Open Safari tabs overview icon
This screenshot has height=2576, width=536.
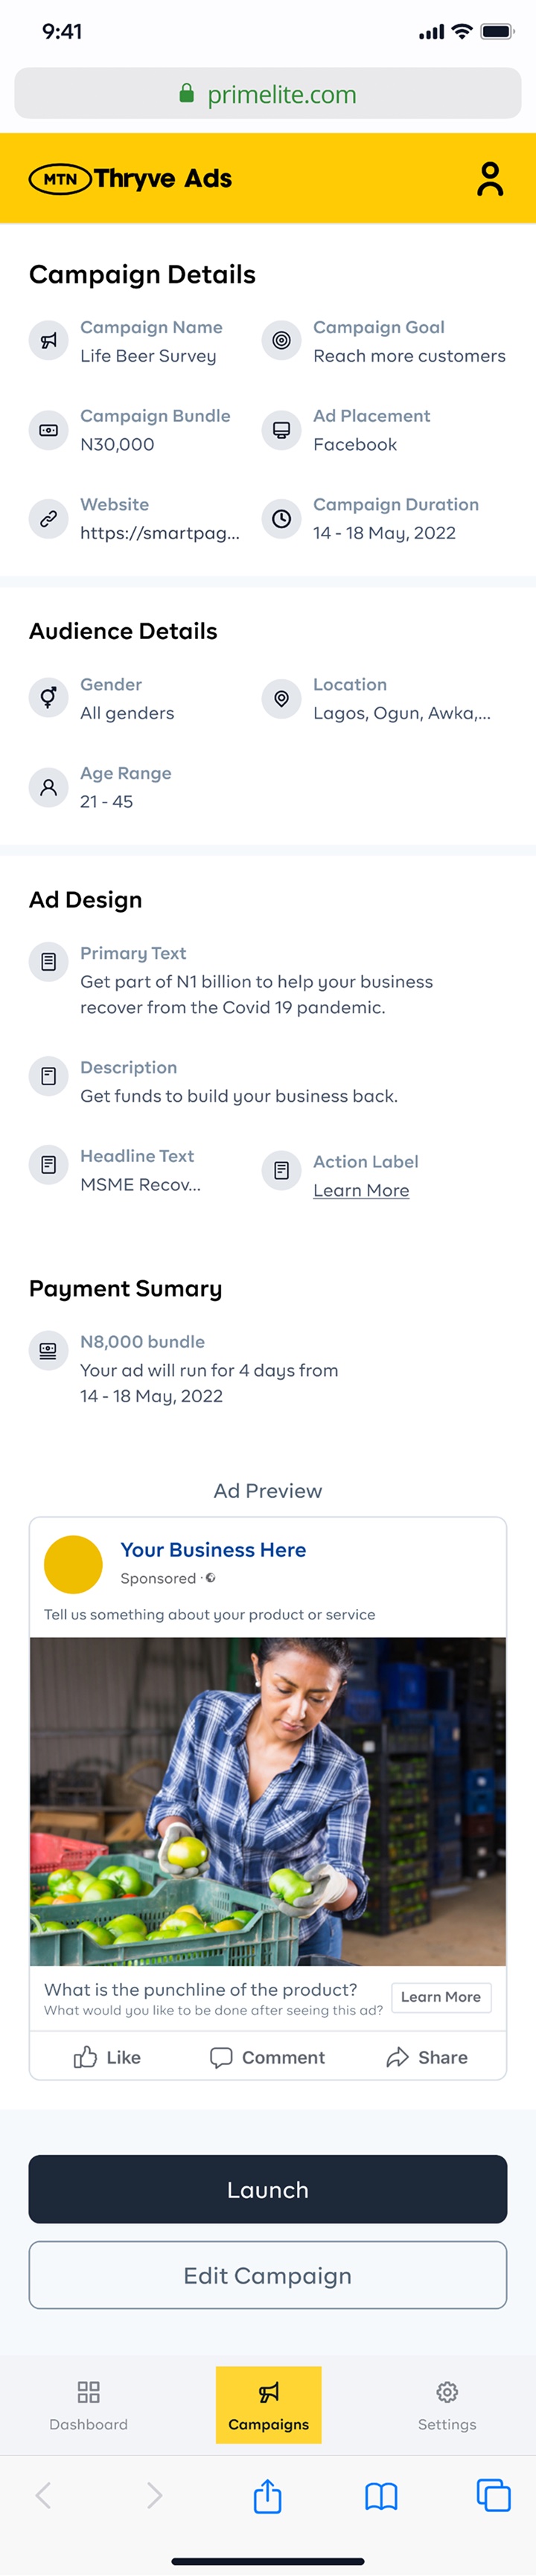tap(493, 2495)
